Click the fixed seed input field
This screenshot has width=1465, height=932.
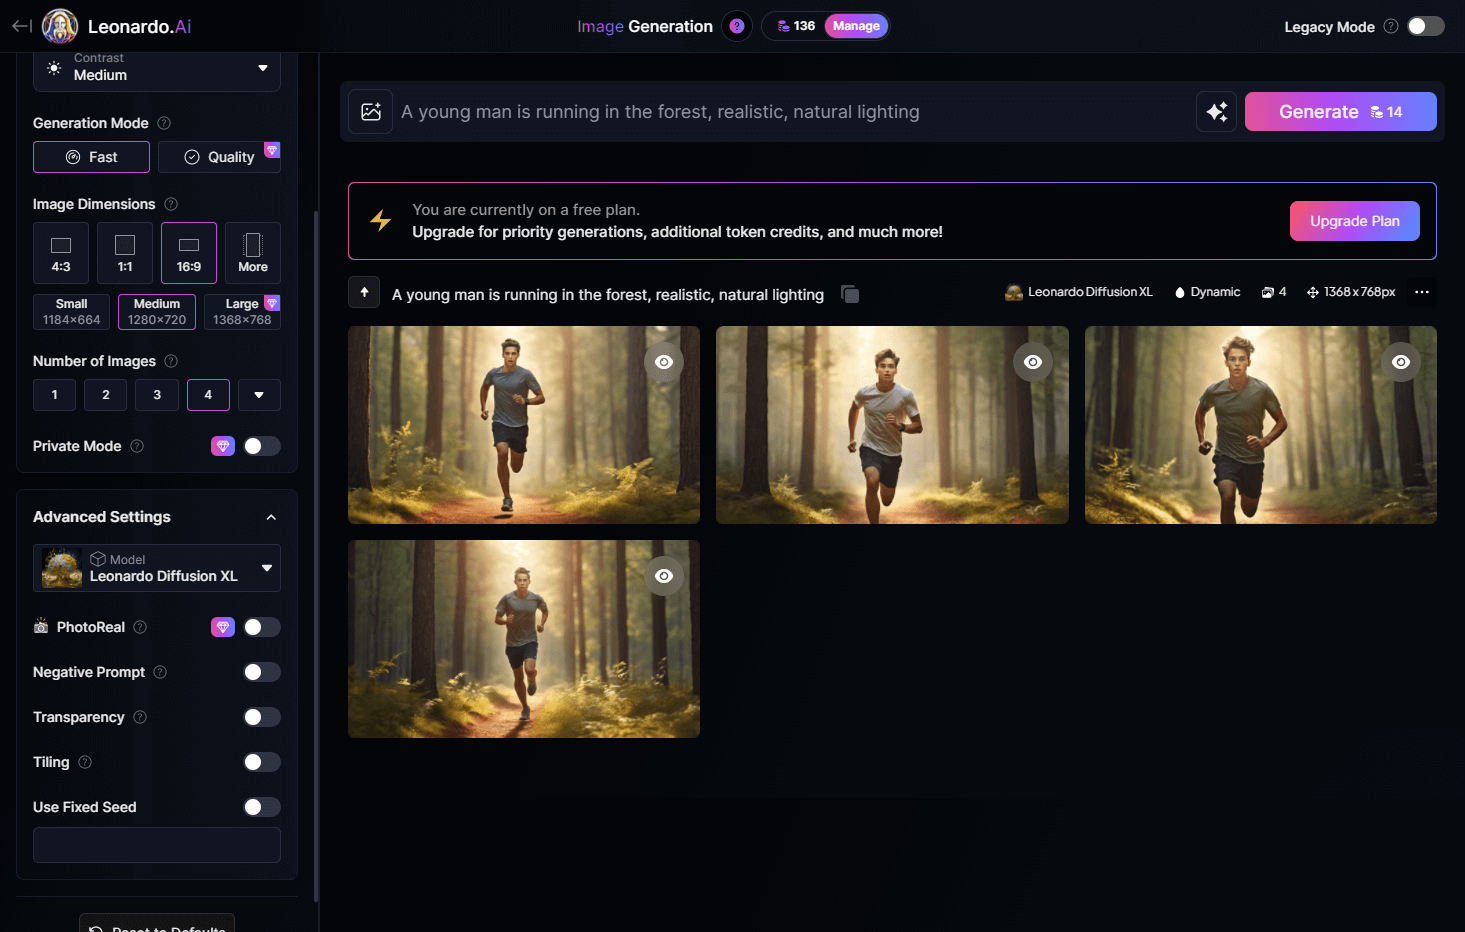click(157, 845)
